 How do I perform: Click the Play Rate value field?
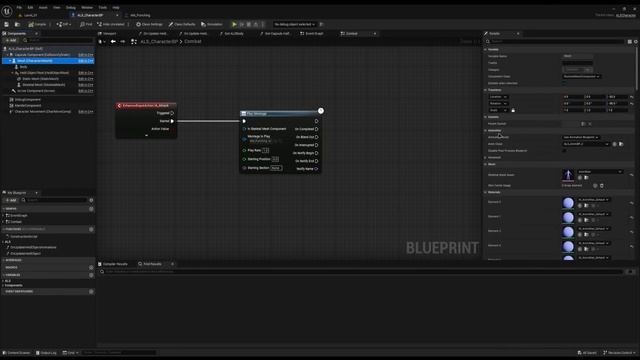pos(266,151)
